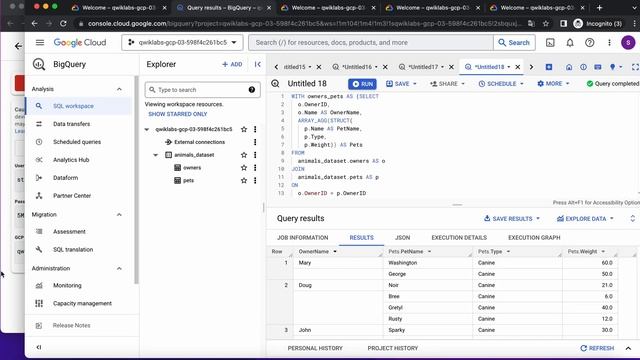The height and width of the screenshot is (360, 640).
Task: Focus the resources search field
Action: [x=371, y=42]
